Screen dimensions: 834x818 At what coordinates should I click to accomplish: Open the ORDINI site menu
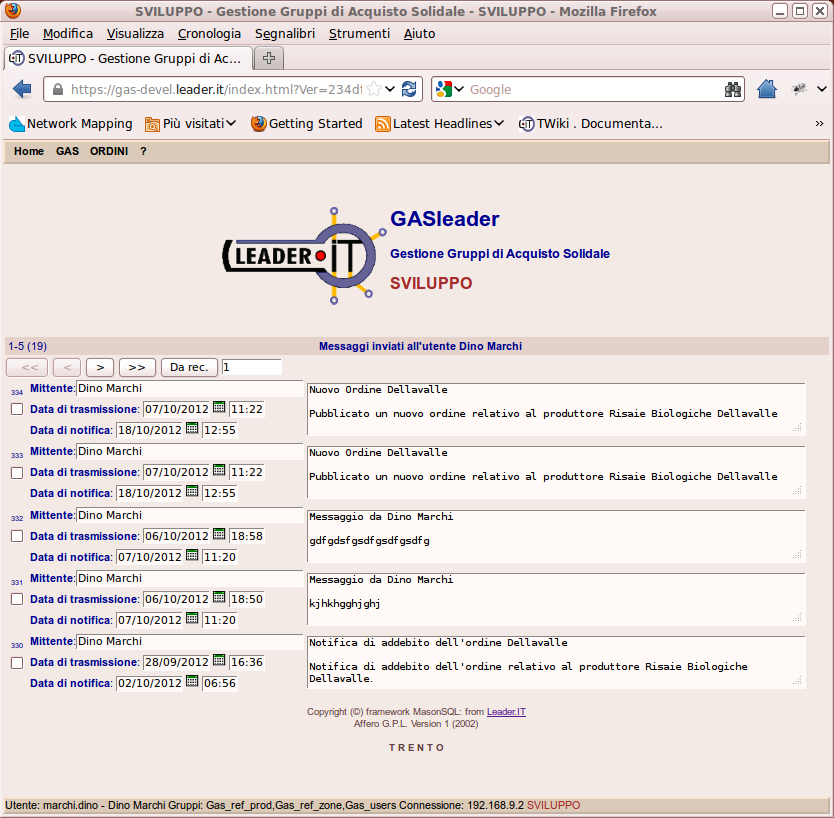click(x=109, y=151)
